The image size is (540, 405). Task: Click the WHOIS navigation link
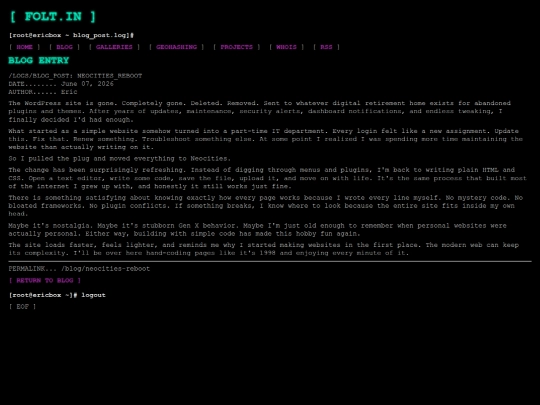(286, 47)
